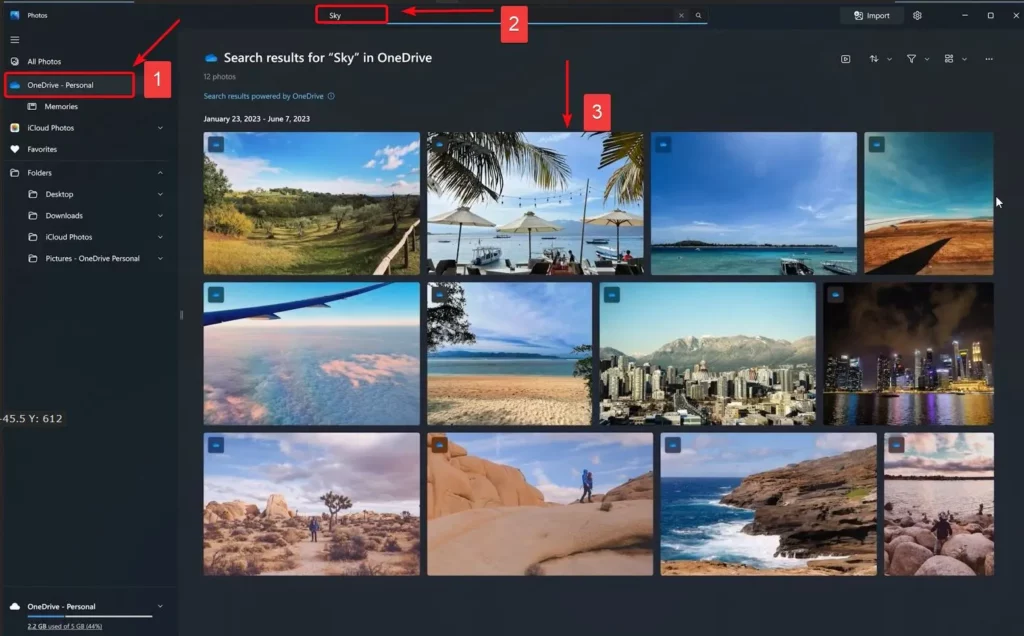Expand the Downloads folder chevron
This screenshot has width=1024, height=636.
[160, 215]
